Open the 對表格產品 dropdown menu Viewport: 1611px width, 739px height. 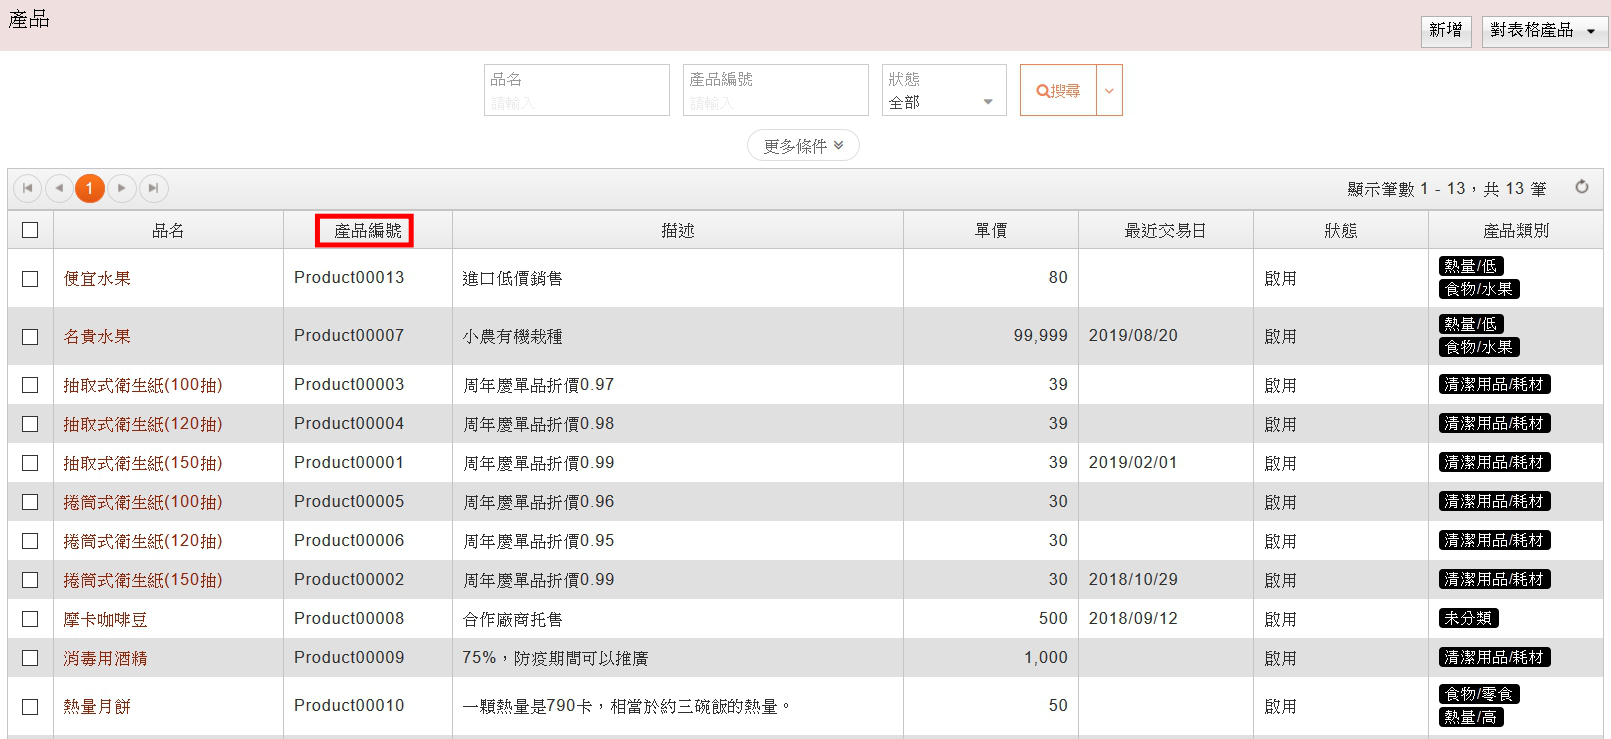[x=1544, y=30]
